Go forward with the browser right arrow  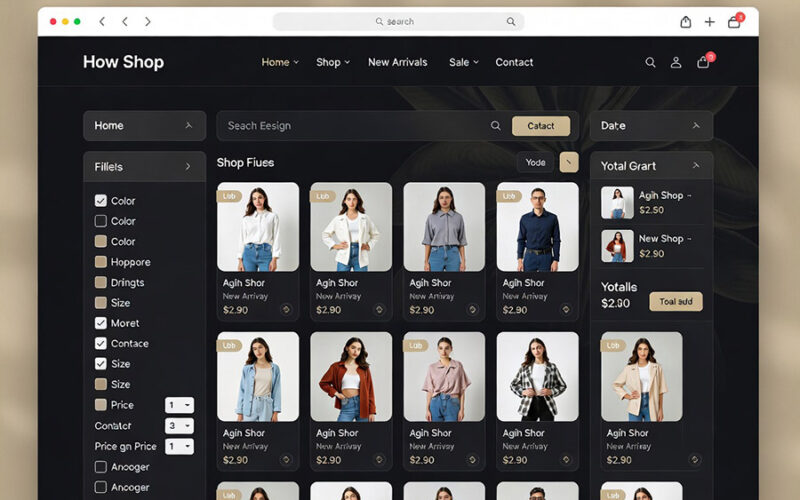tap(147, 21)
